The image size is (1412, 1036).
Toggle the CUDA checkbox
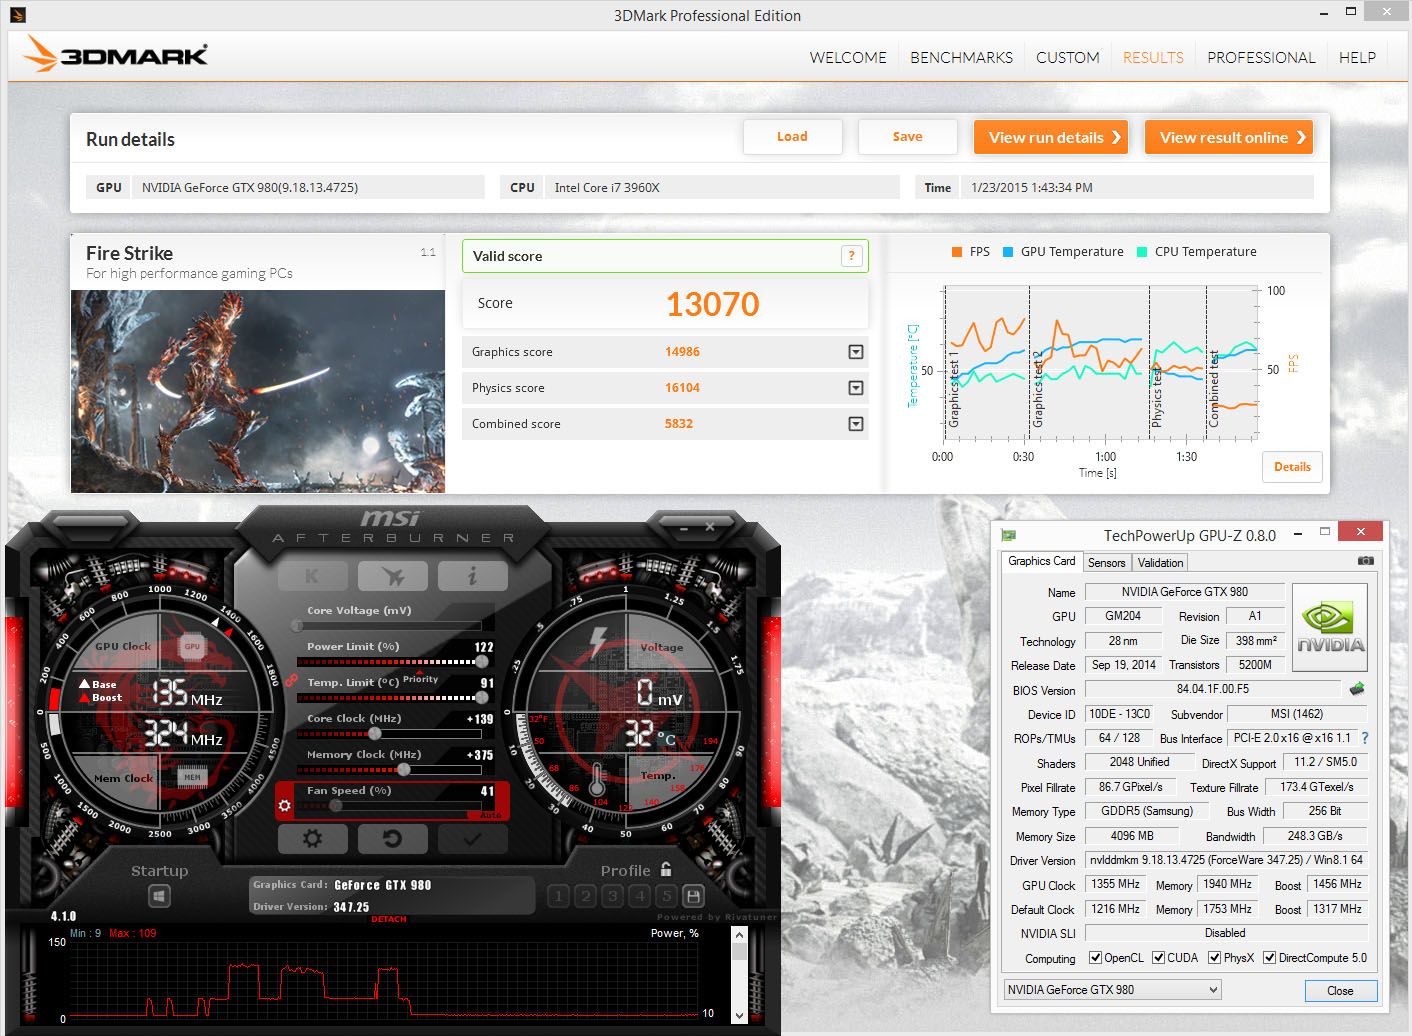[x=1158, y=958]
